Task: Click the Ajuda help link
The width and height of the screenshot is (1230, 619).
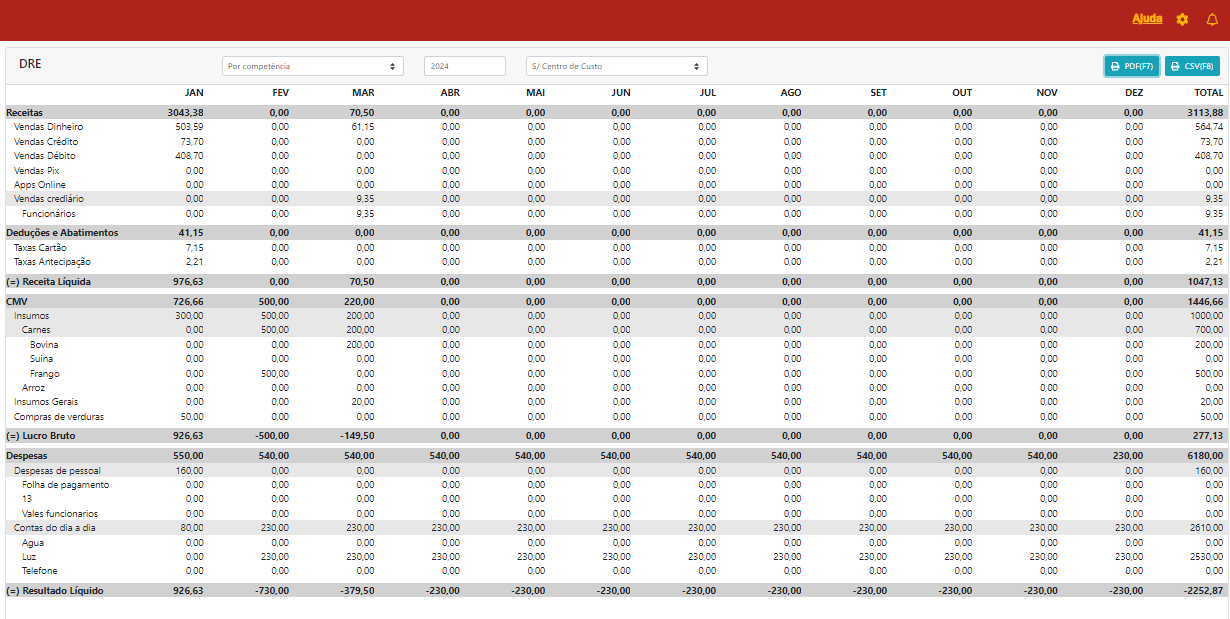Action: (1147, 19)
